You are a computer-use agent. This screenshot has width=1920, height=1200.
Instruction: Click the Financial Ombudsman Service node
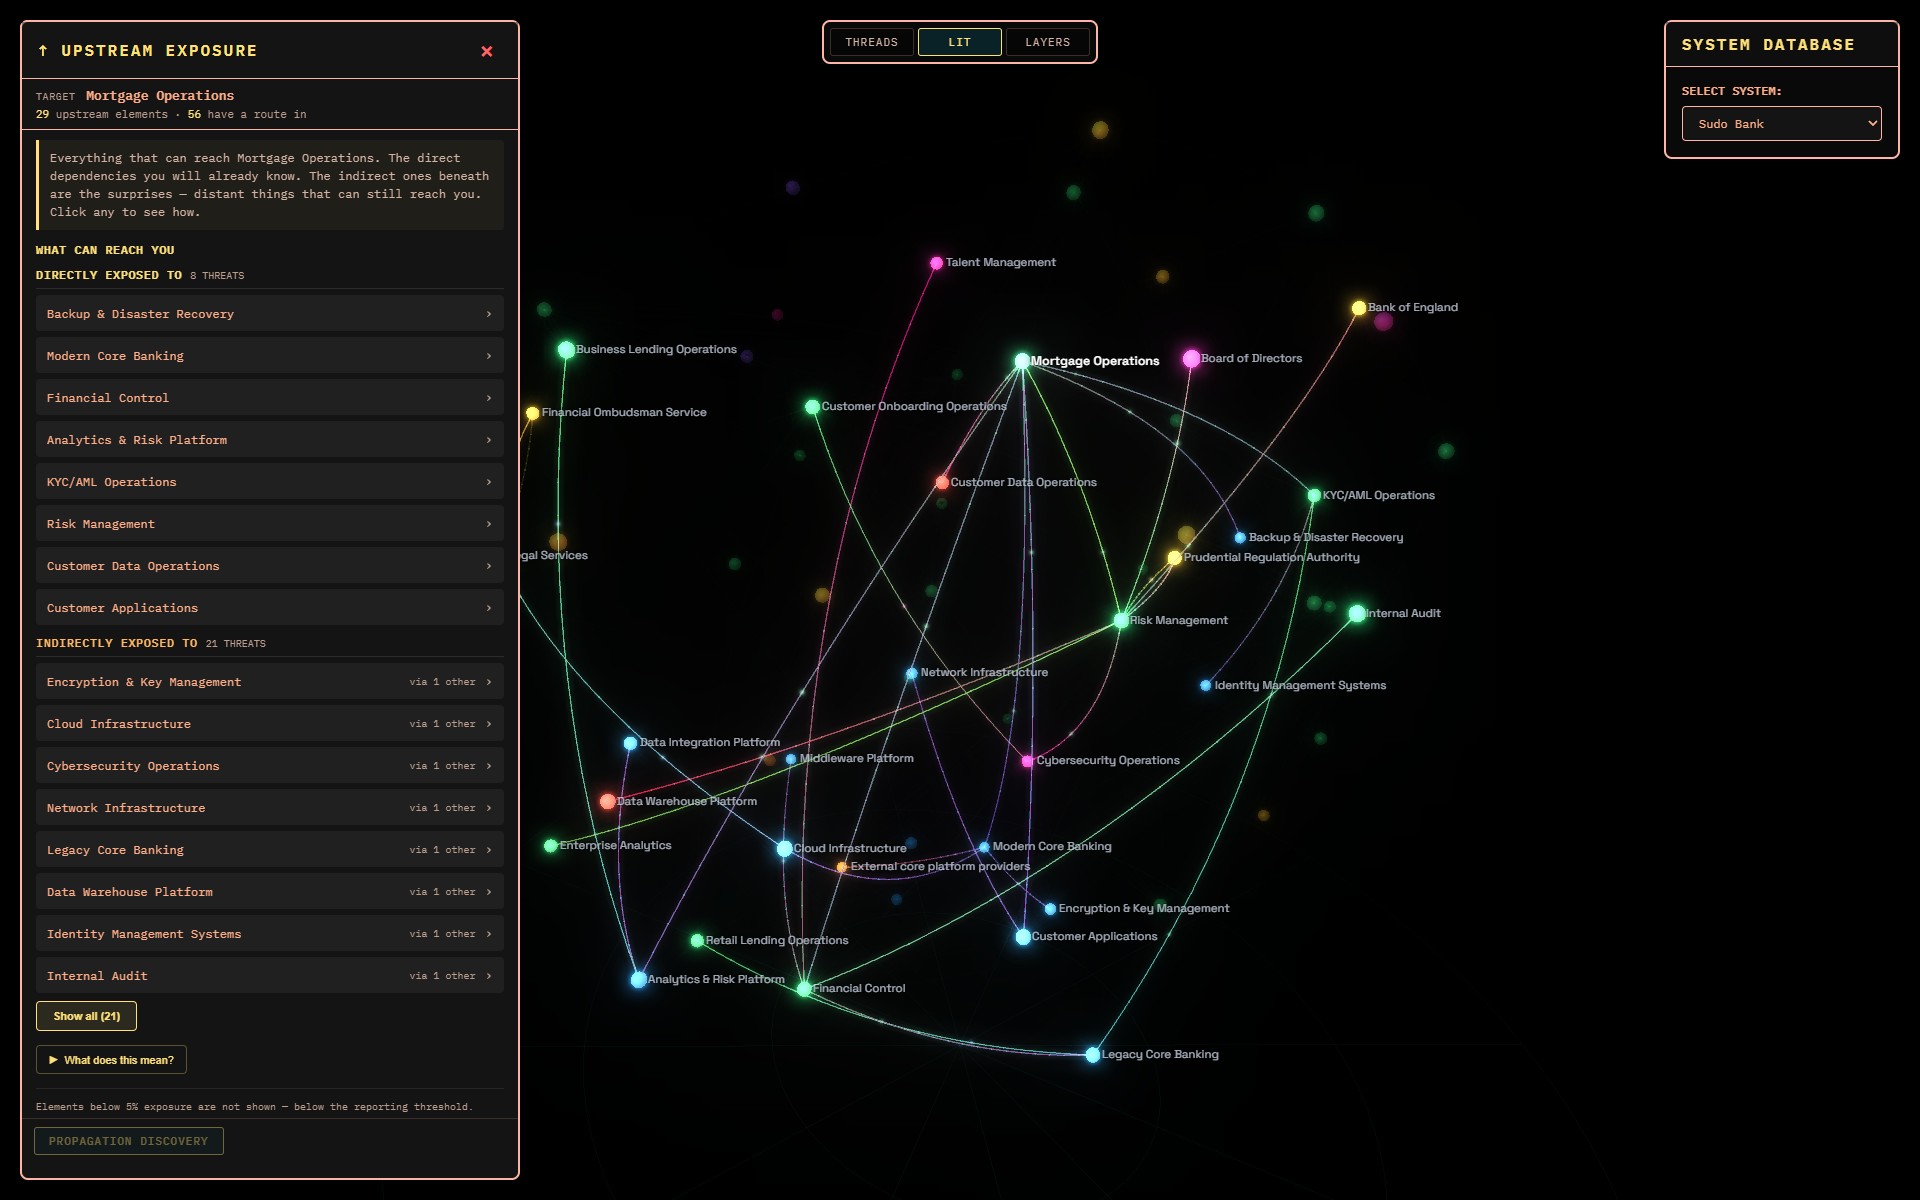(x=532, y=413)
